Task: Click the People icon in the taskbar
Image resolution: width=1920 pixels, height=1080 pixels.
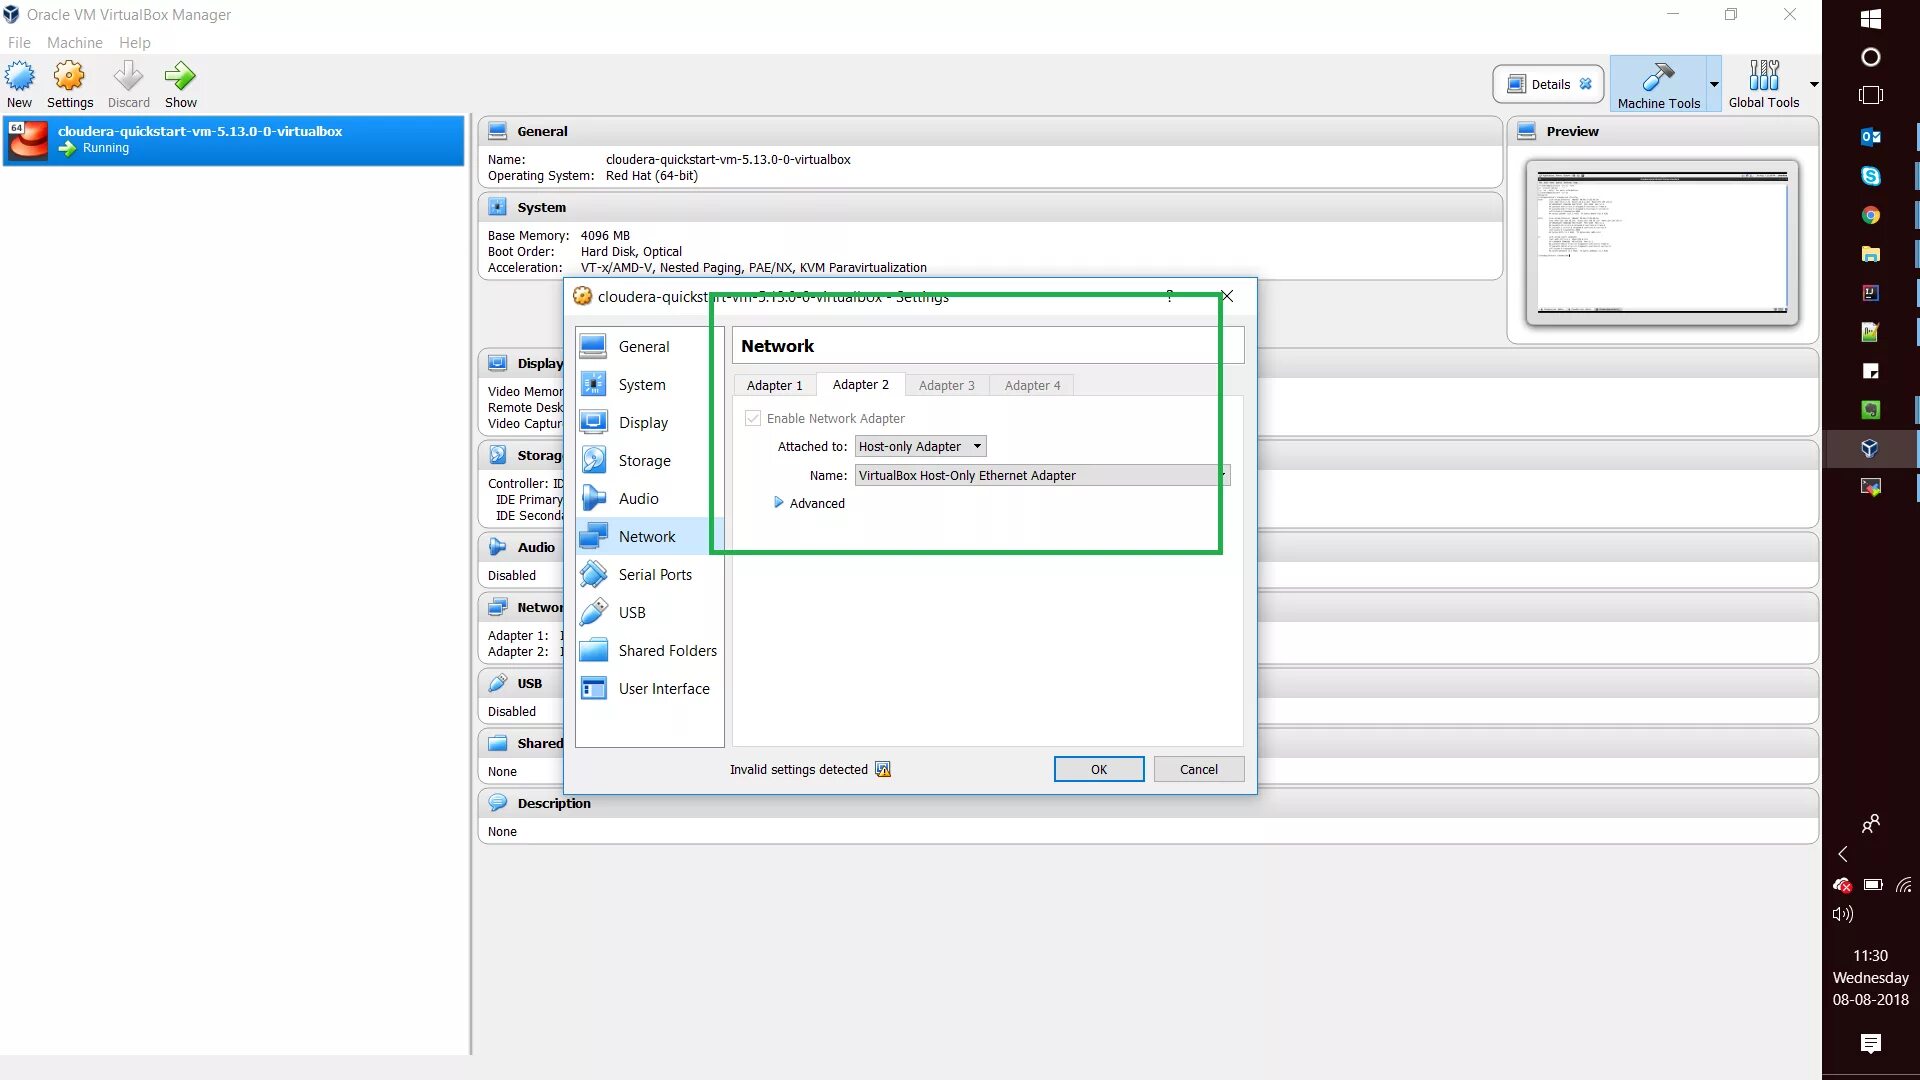Action: pyautogui.click(x=1871, y=823)
